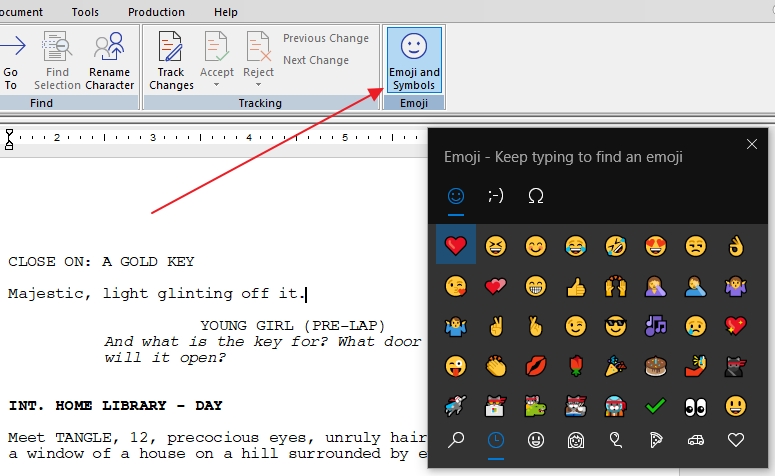
Task: Expand the Accept dropdown arrow
Action: tap(216, 85)
